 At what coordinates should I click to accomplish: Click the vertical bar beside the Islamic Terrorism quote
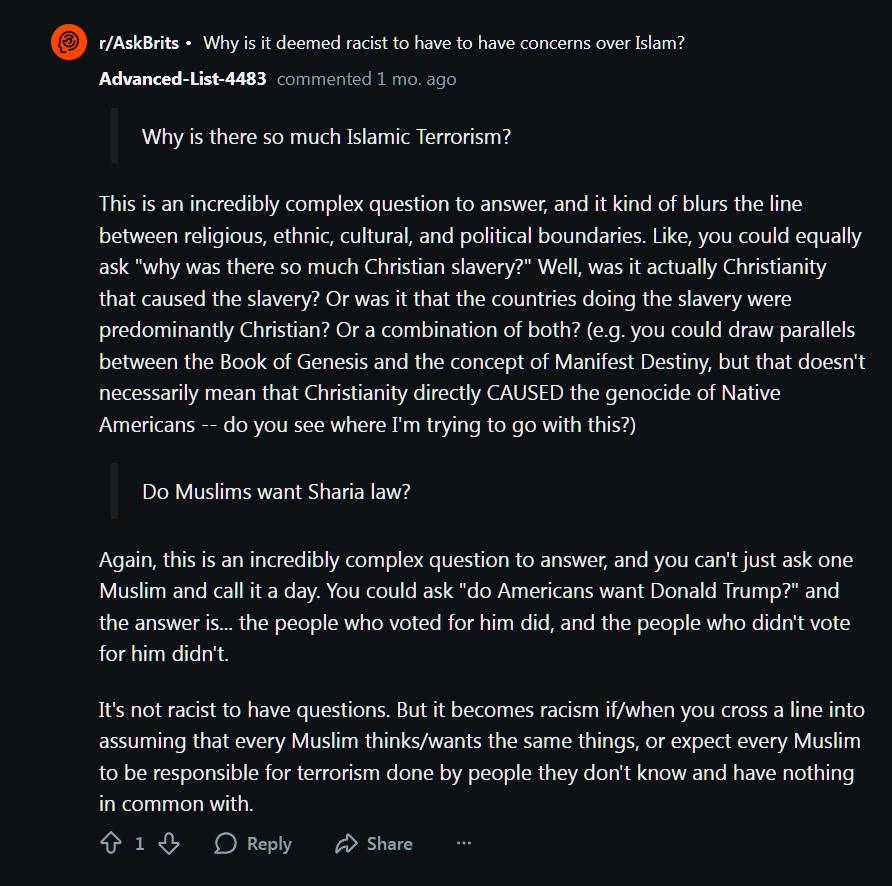coord(115,136)
